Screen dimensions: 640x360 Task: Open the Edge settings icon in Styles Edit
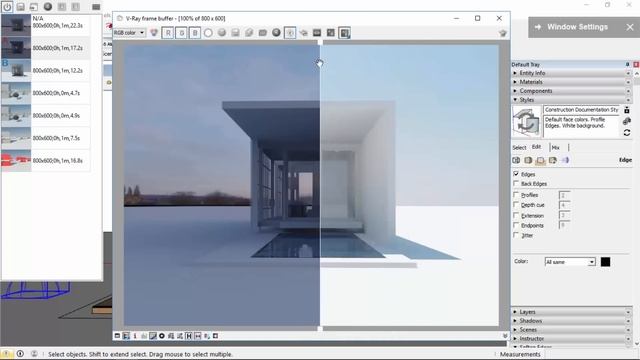click(516, 160)
